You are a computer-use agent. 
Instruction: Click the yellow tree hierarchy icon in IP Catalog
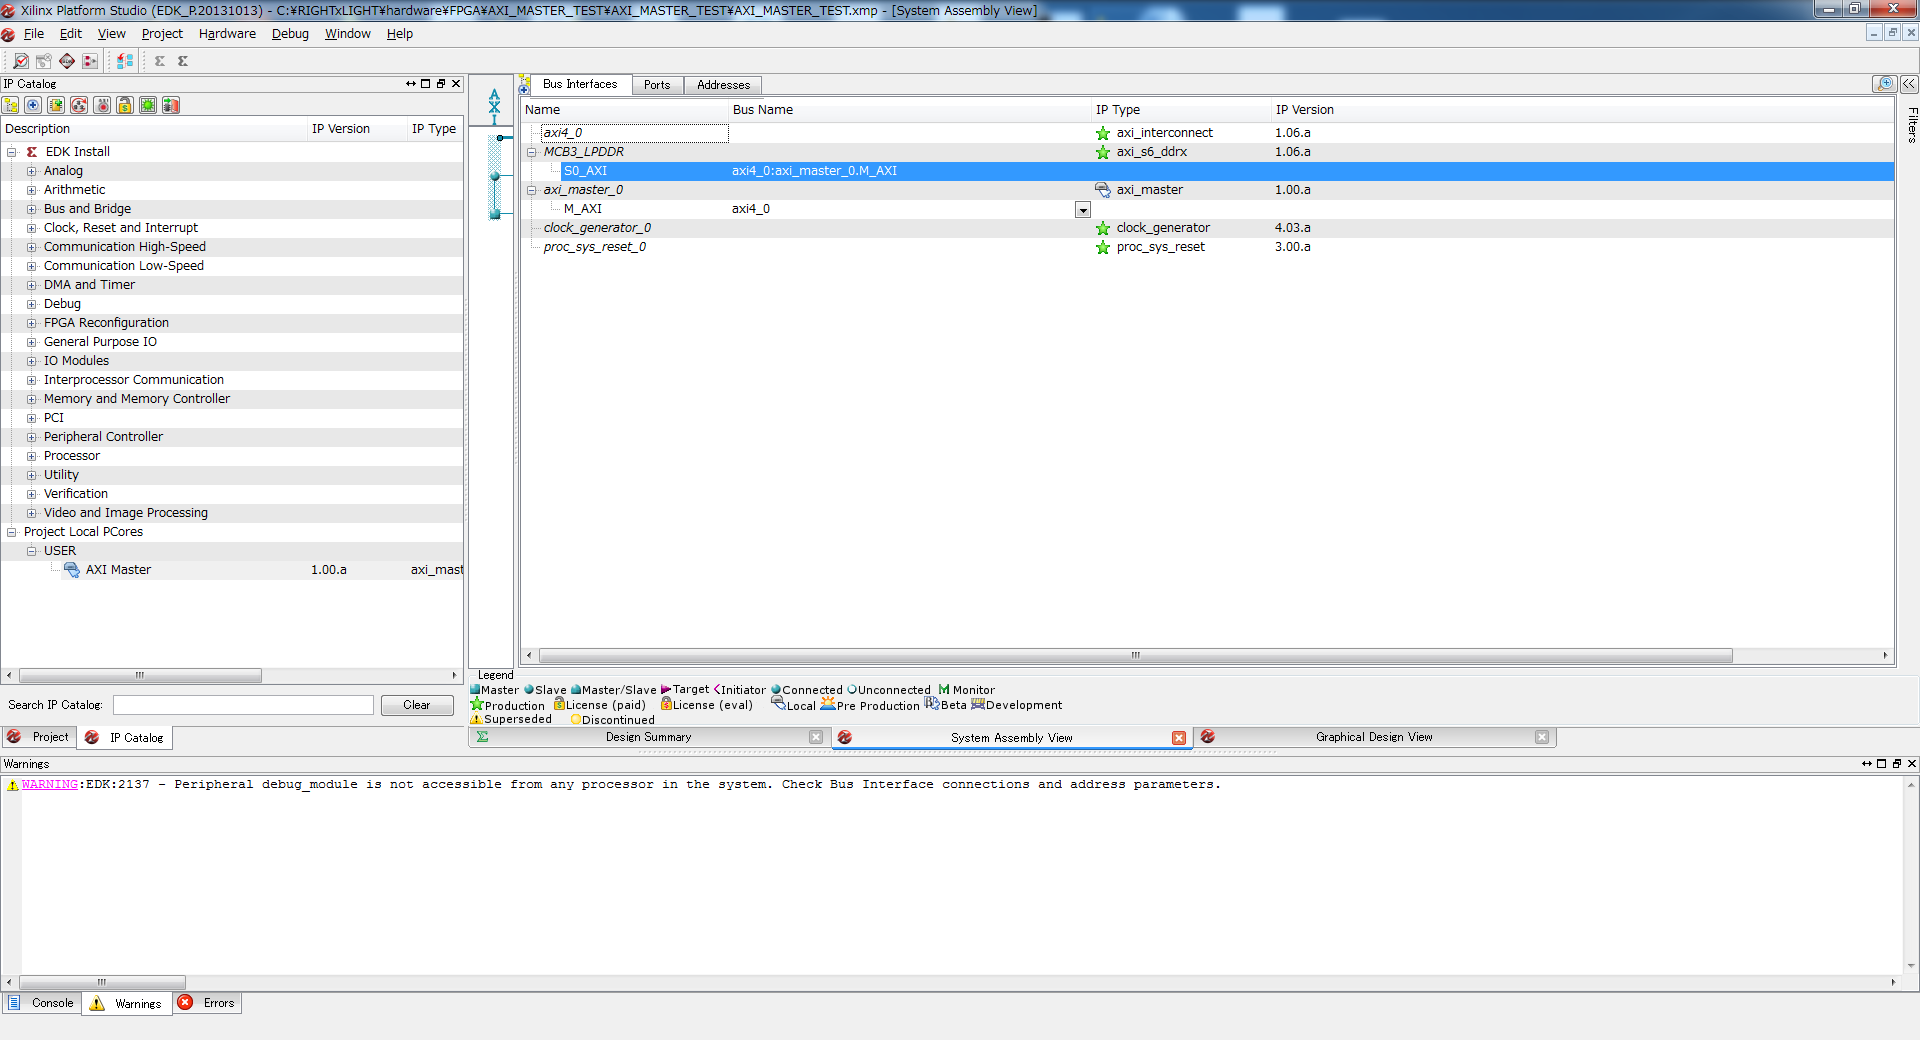[11, 105]
